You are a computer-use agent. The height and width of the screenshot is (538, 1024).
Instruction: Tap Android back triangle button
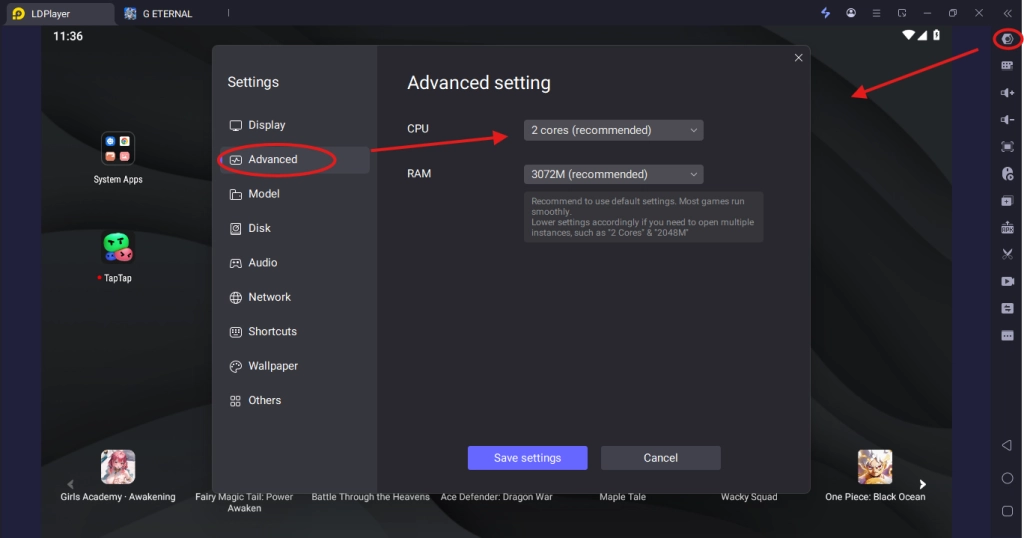click(1007, 445)
